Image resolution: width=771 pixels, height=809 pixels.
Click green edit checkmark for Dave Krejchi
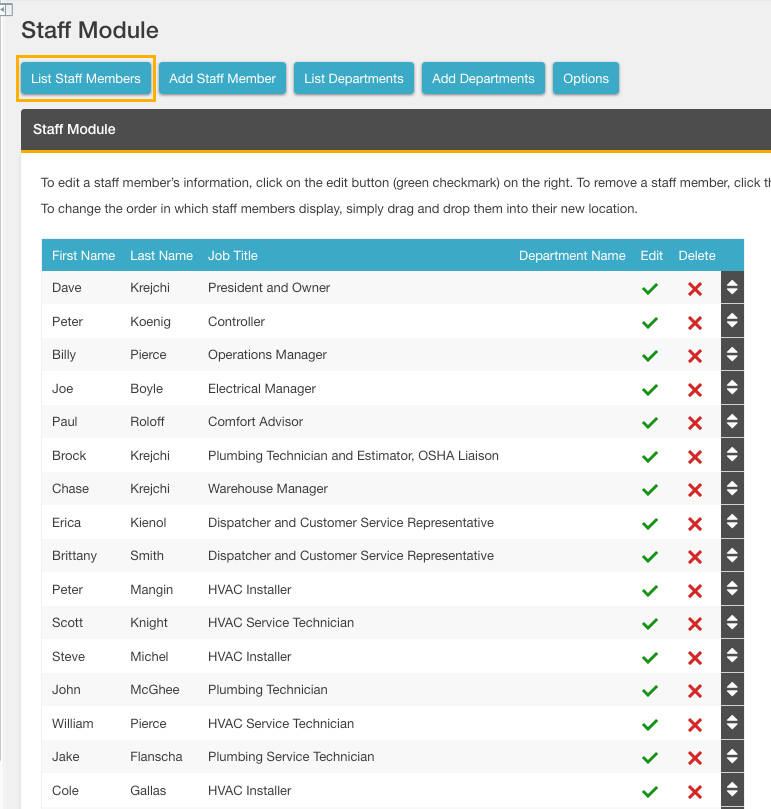(650, 289)
